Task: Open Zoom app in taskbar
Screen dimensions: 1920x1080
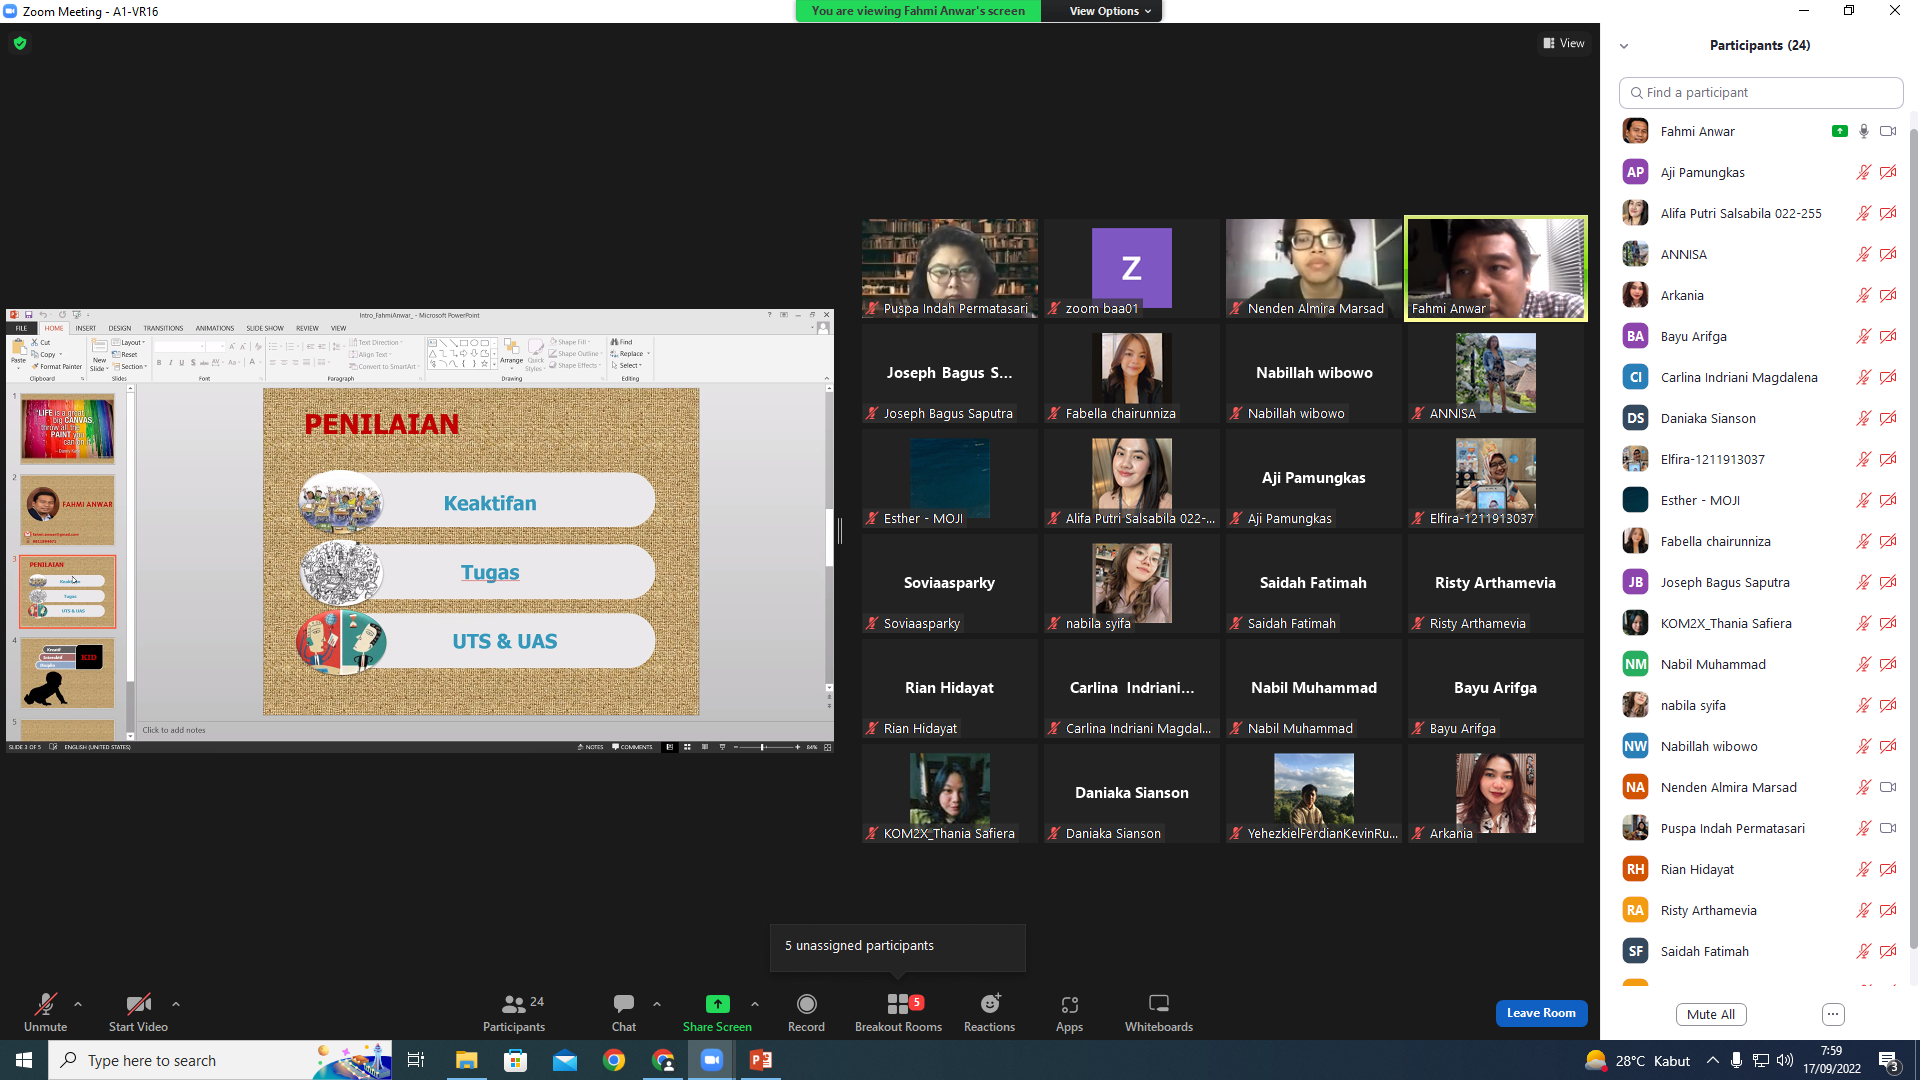Action: tap(712, 1060)
